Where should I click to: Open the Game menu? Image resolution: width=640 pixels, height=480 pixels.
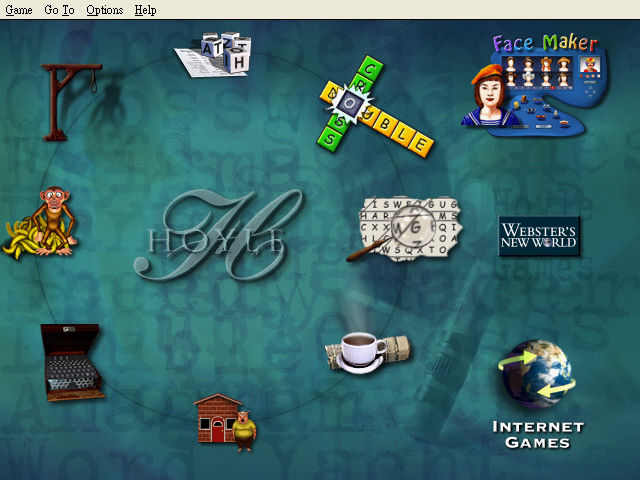(19, 10)
